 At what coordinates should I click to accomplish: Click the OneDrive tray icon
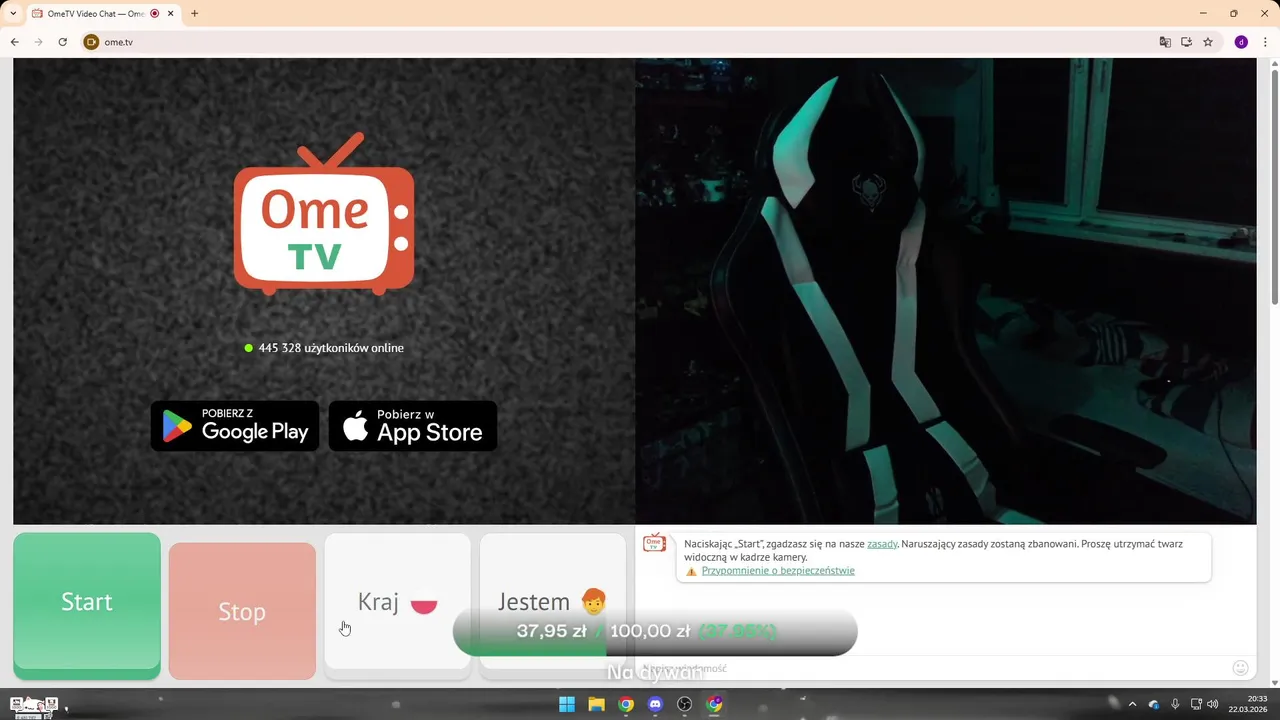click(1154, 704)
